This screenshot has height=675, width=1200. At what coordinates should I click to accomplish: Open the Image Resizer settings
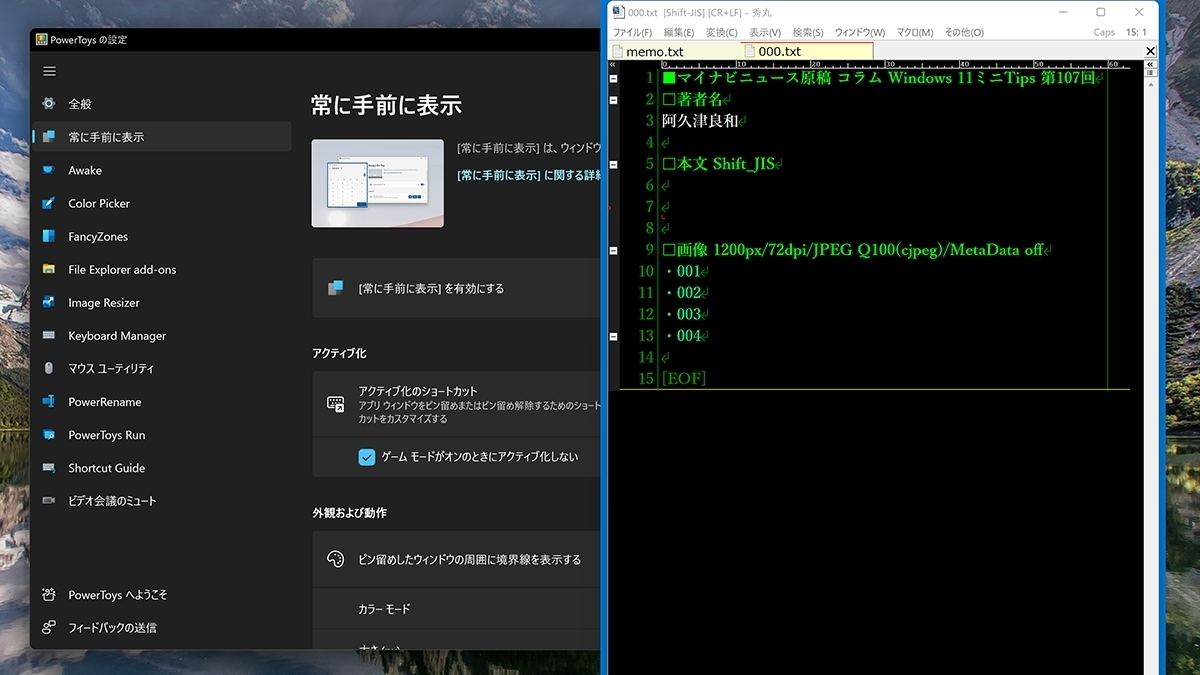click(162, 302)
